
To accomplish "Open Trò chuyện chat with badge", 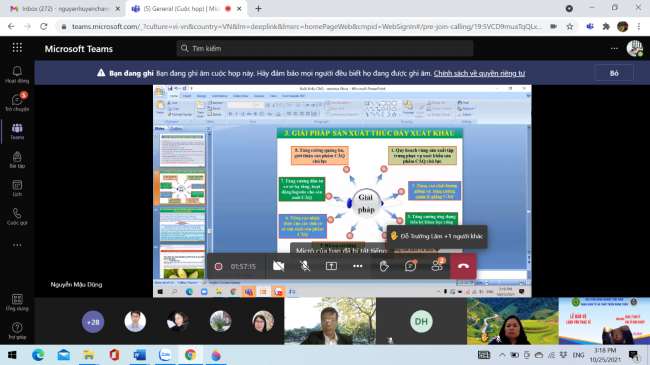I will click(x=17, y=102).
